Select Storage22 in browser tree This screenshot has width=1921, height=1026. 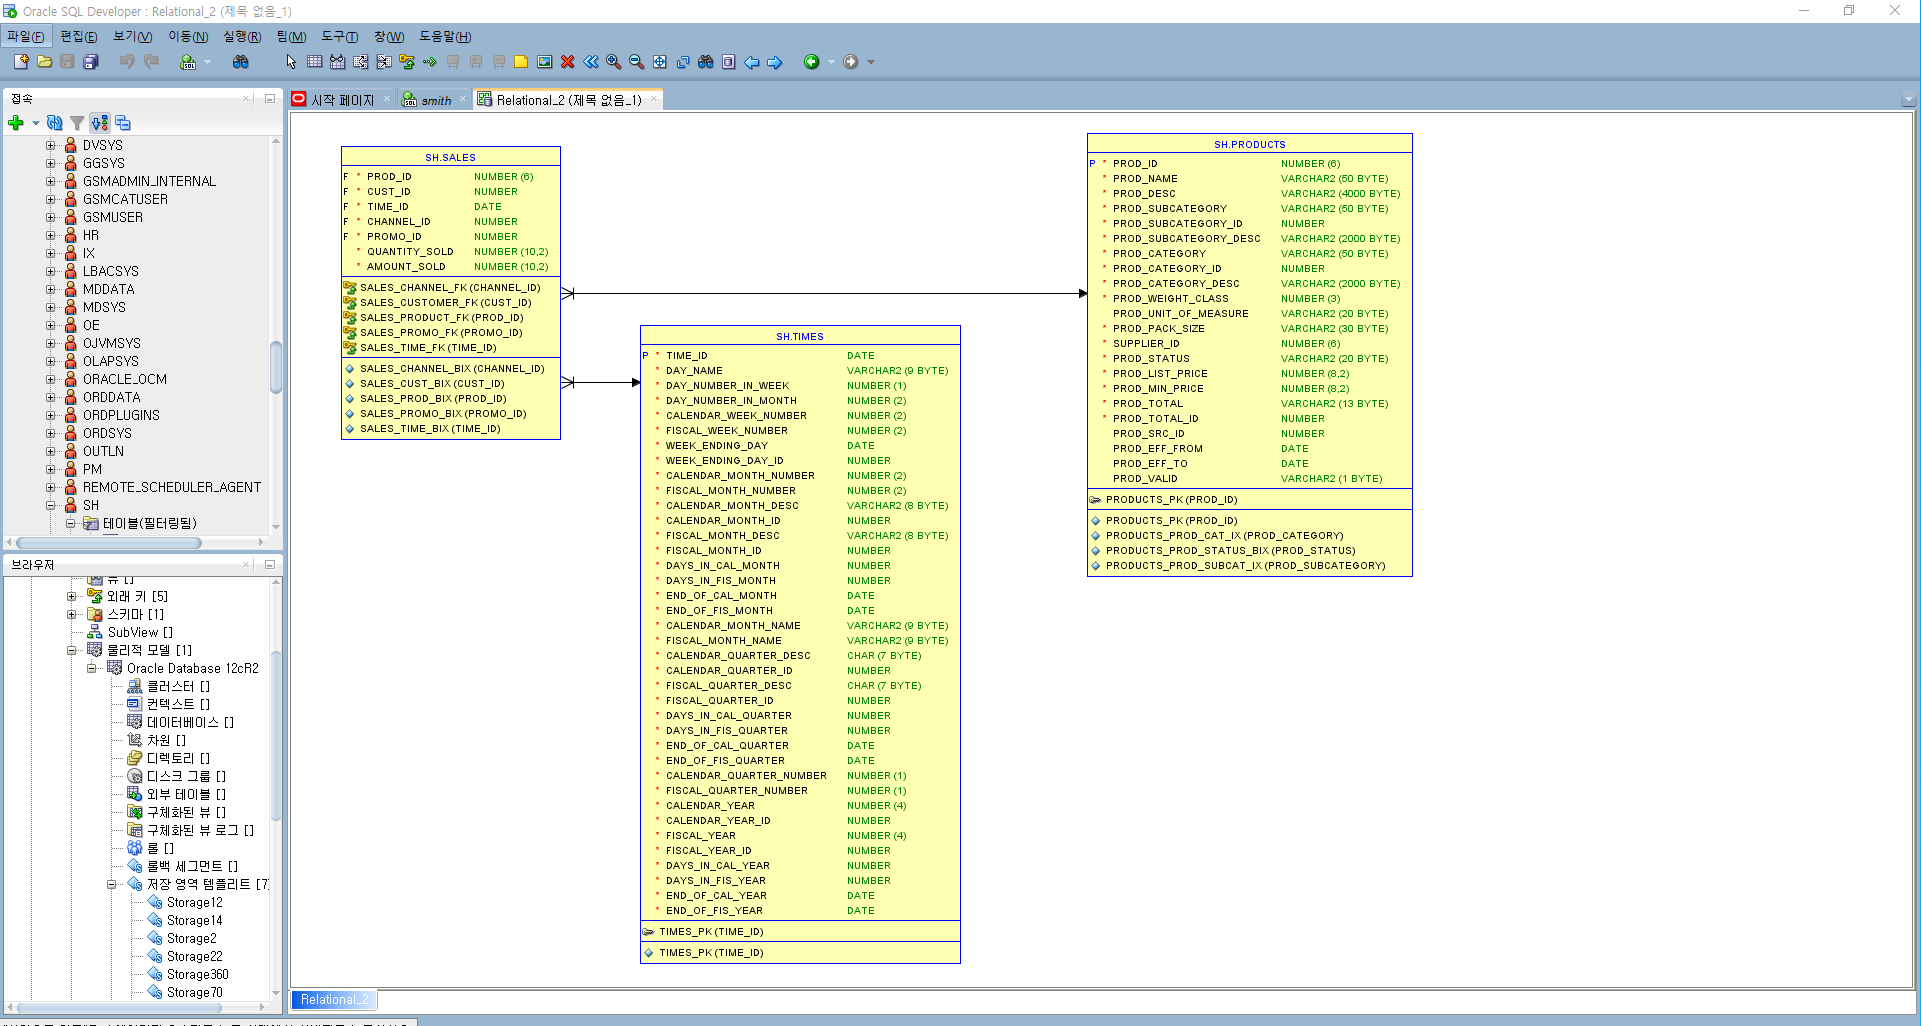click(x=194, y=956)
